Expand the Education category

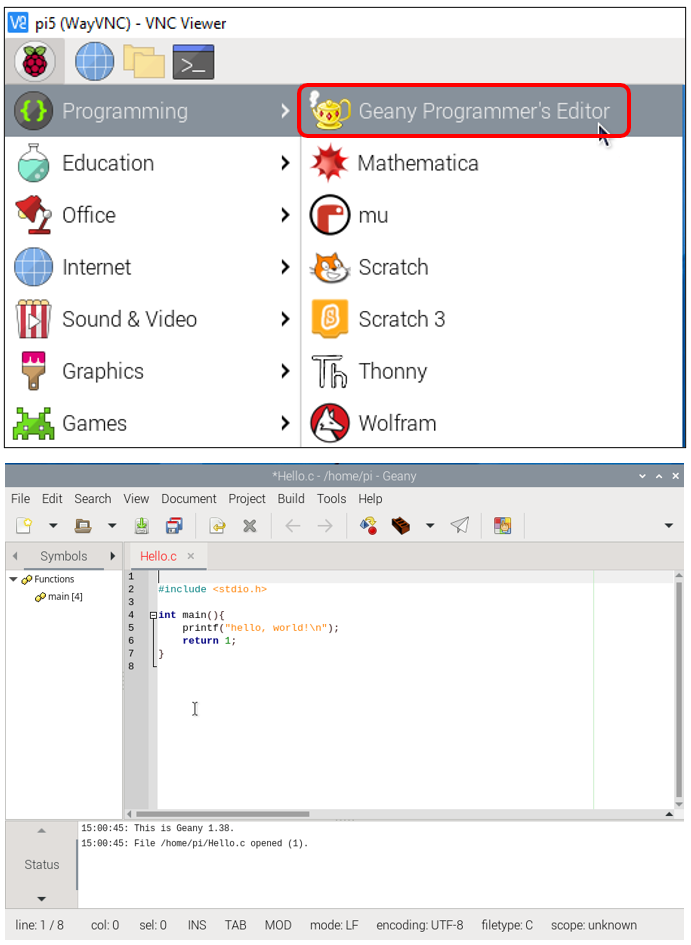[x=152, y=163]
